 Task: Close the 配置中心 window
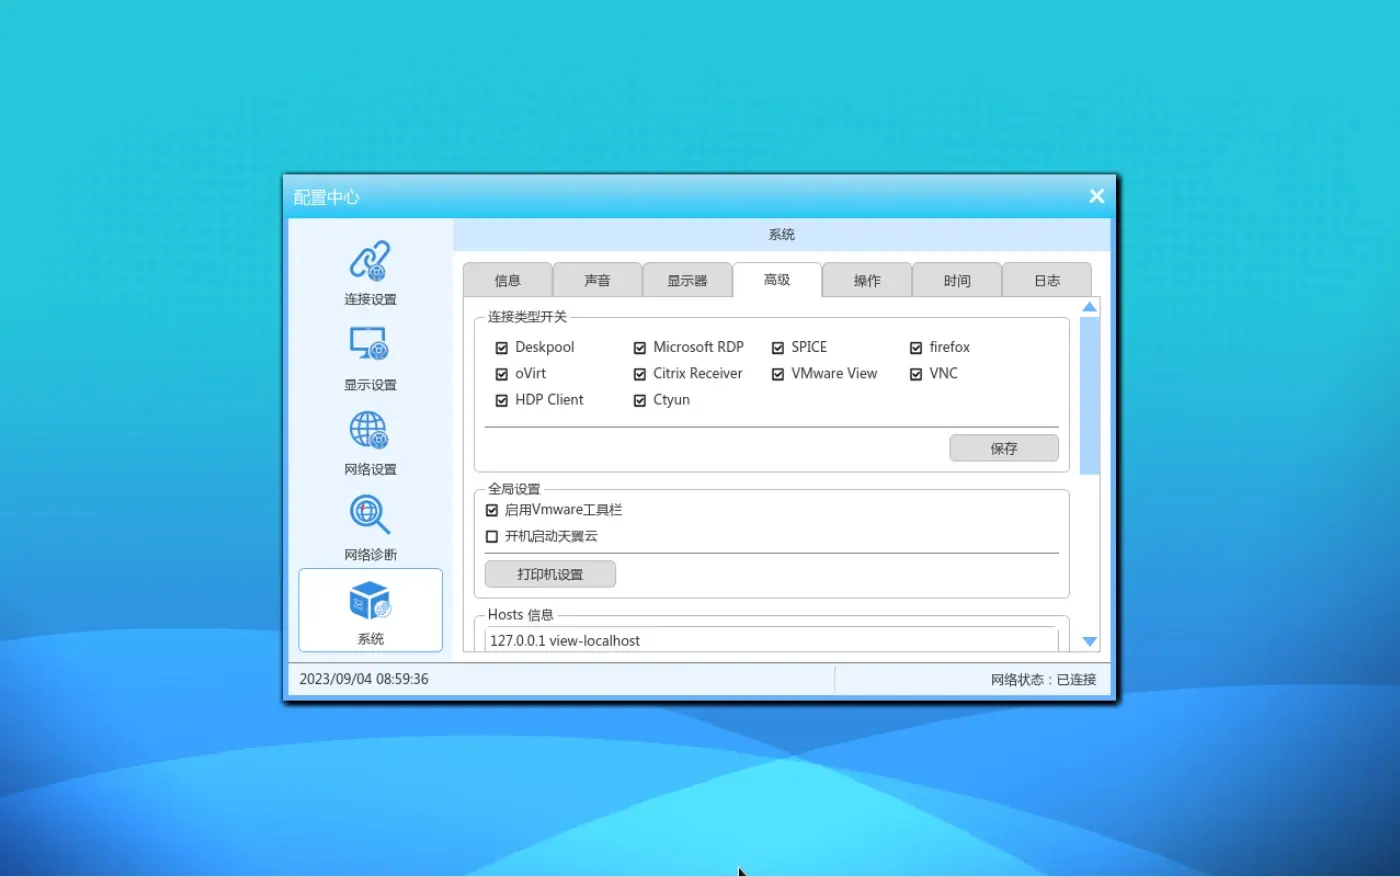point(1096,196)
